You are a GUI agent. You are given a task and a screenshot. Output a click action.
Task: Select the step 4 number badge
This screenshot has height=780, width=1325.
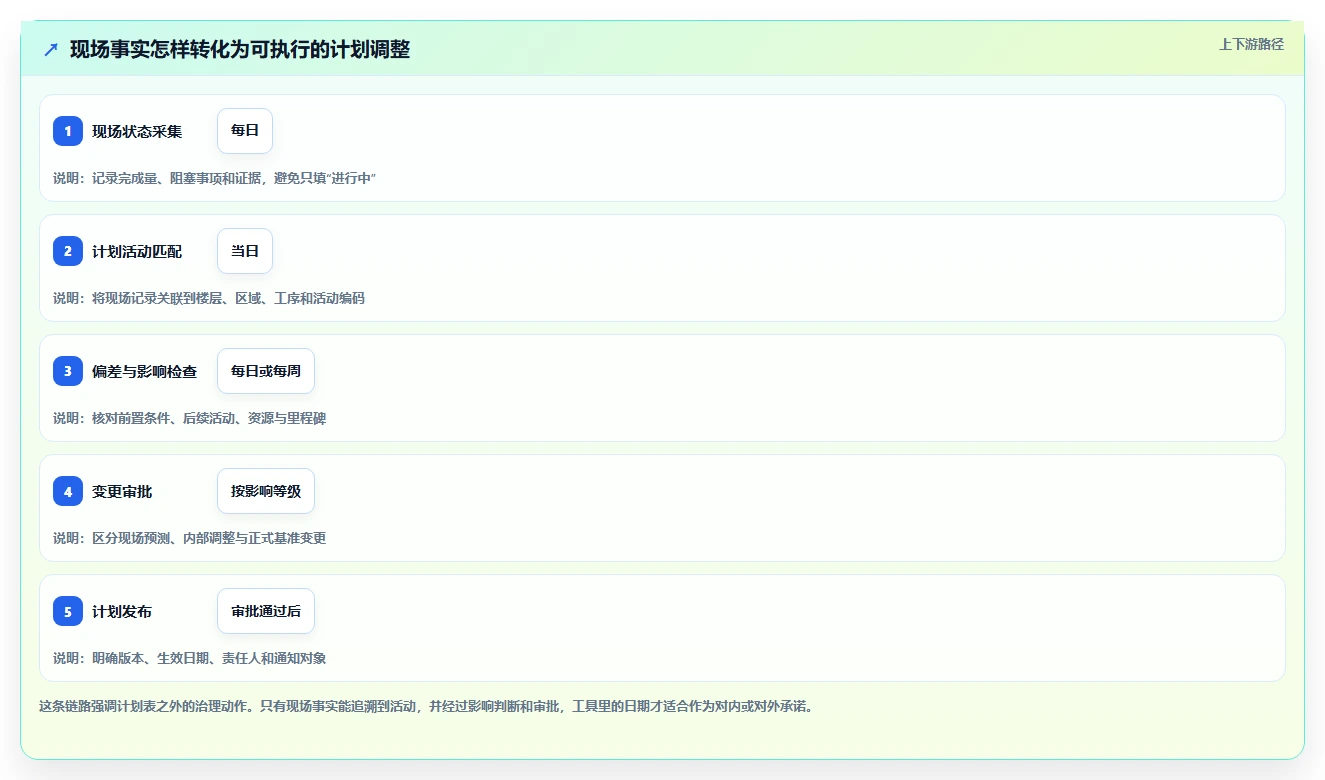[x=68, y=491]
